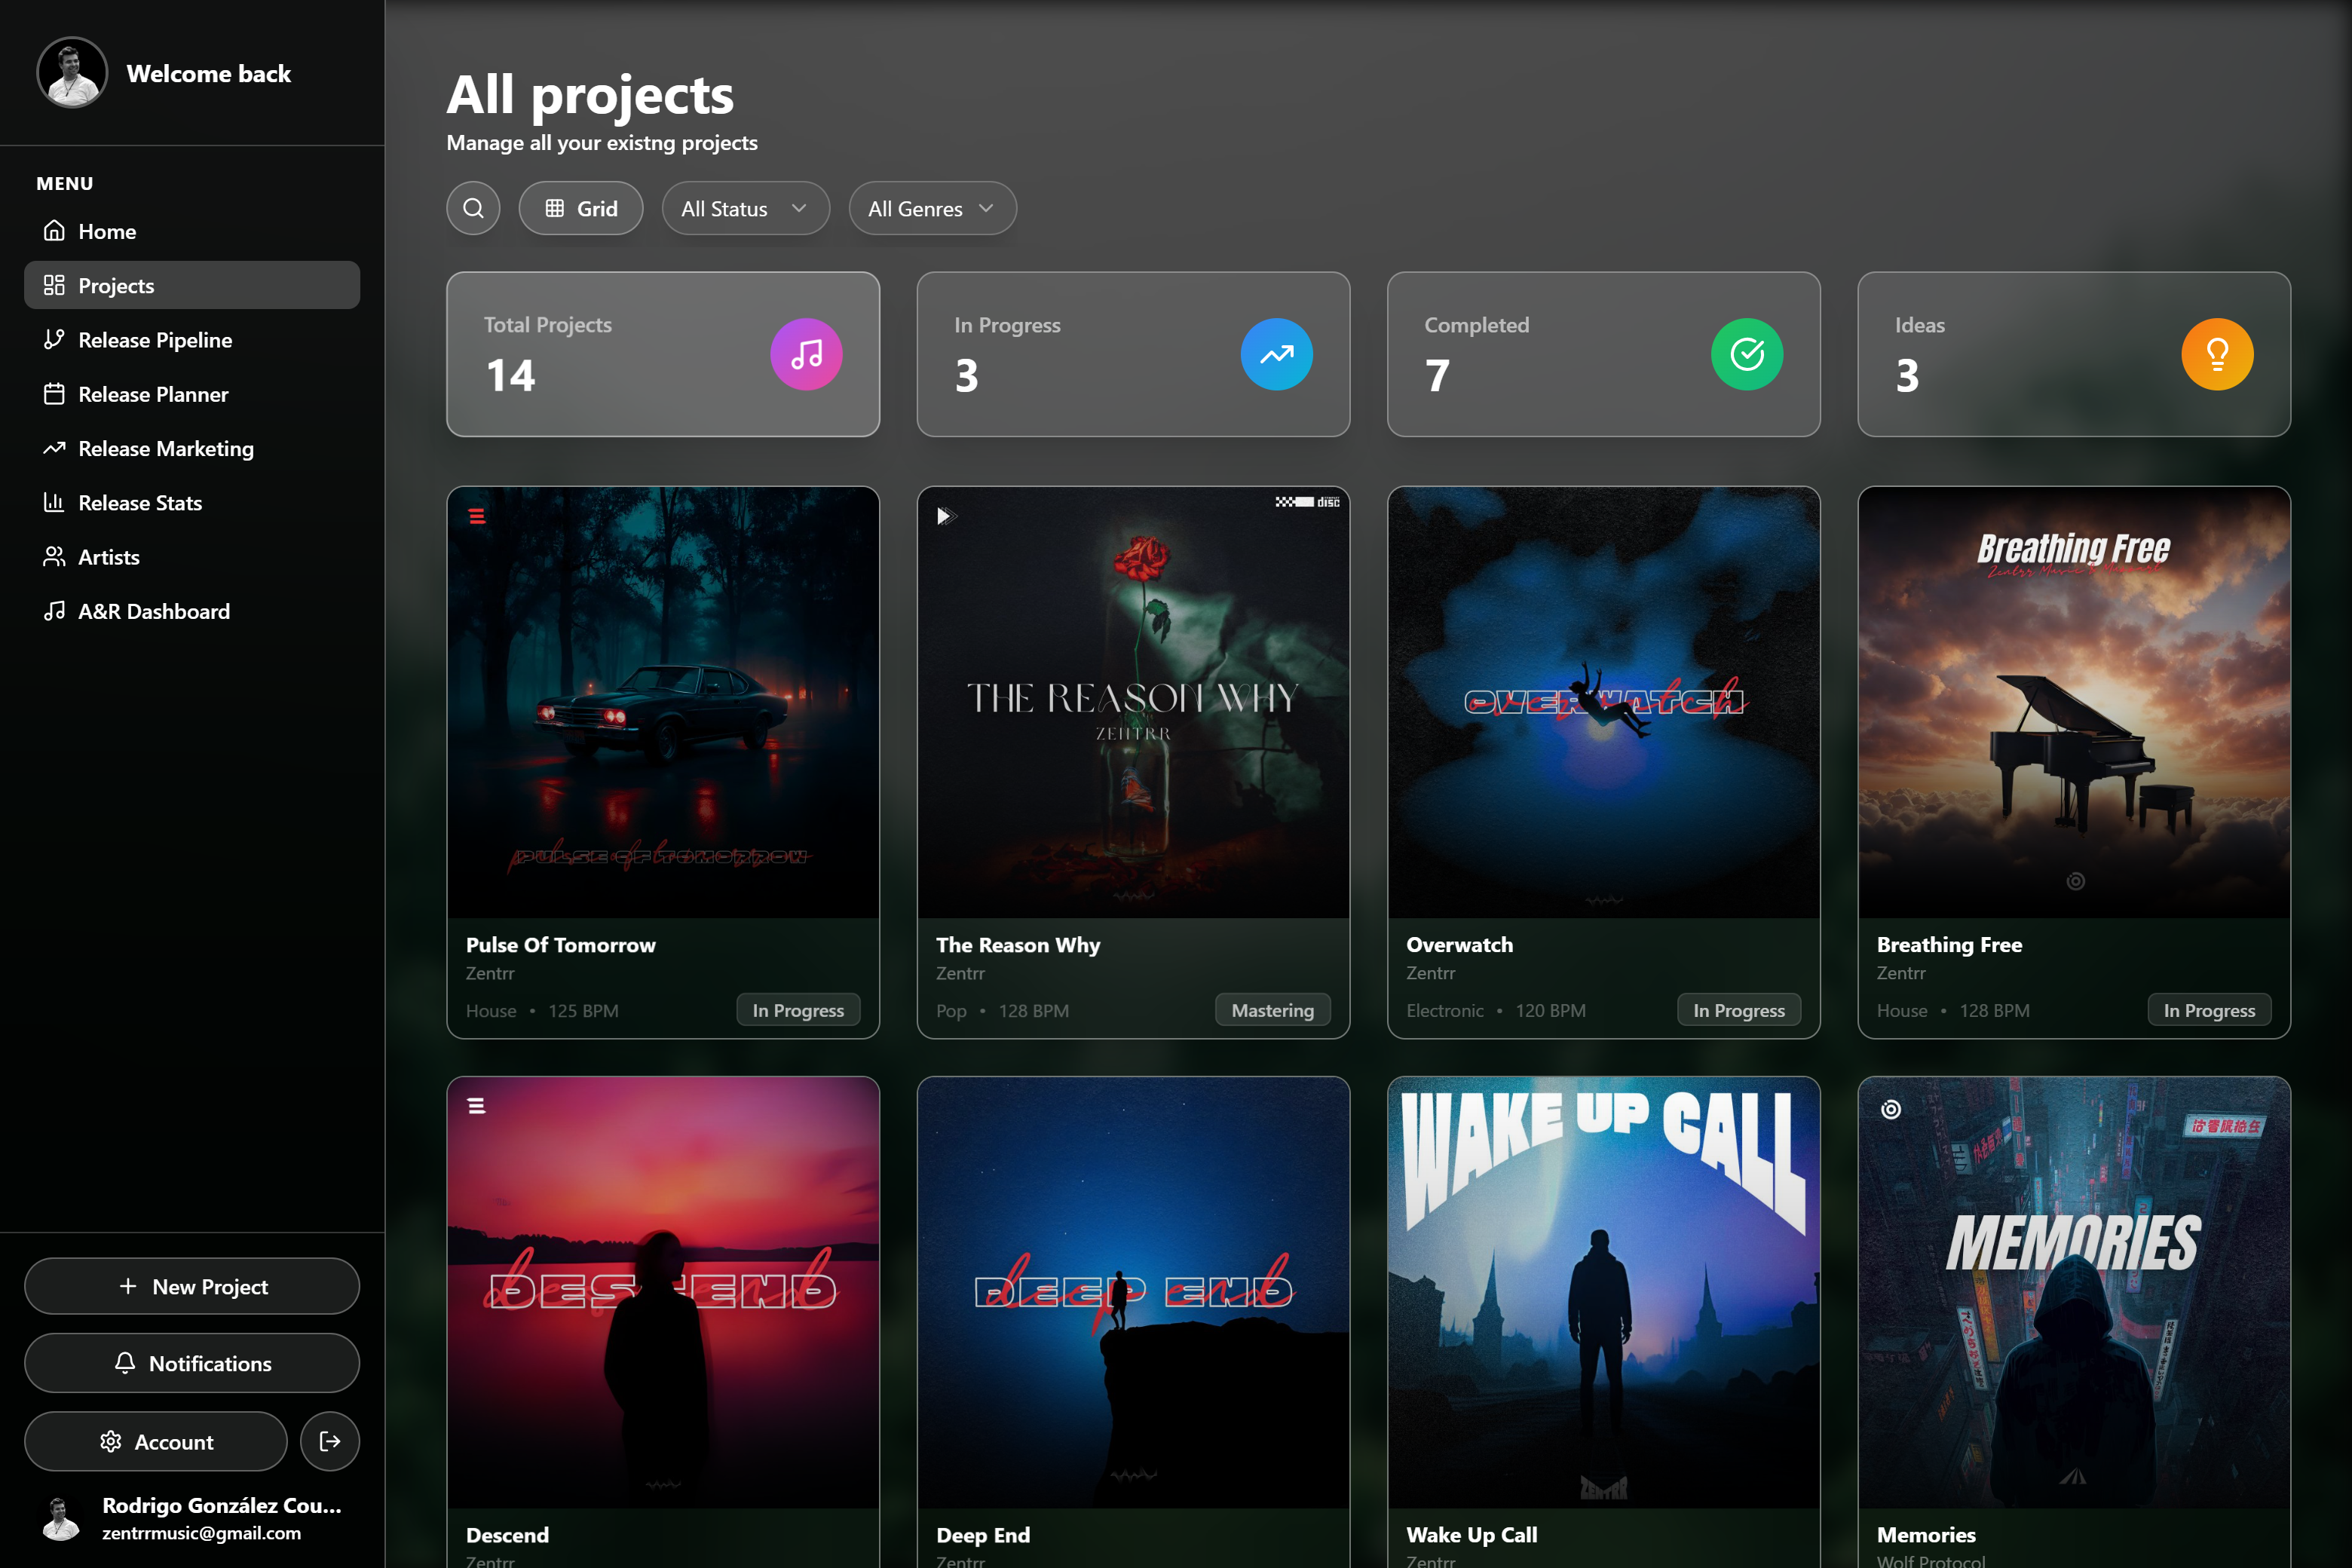Viewport: 2352px width, 1568px height.
Task: Open the All Status dropdown
Action: click(745, 208)
